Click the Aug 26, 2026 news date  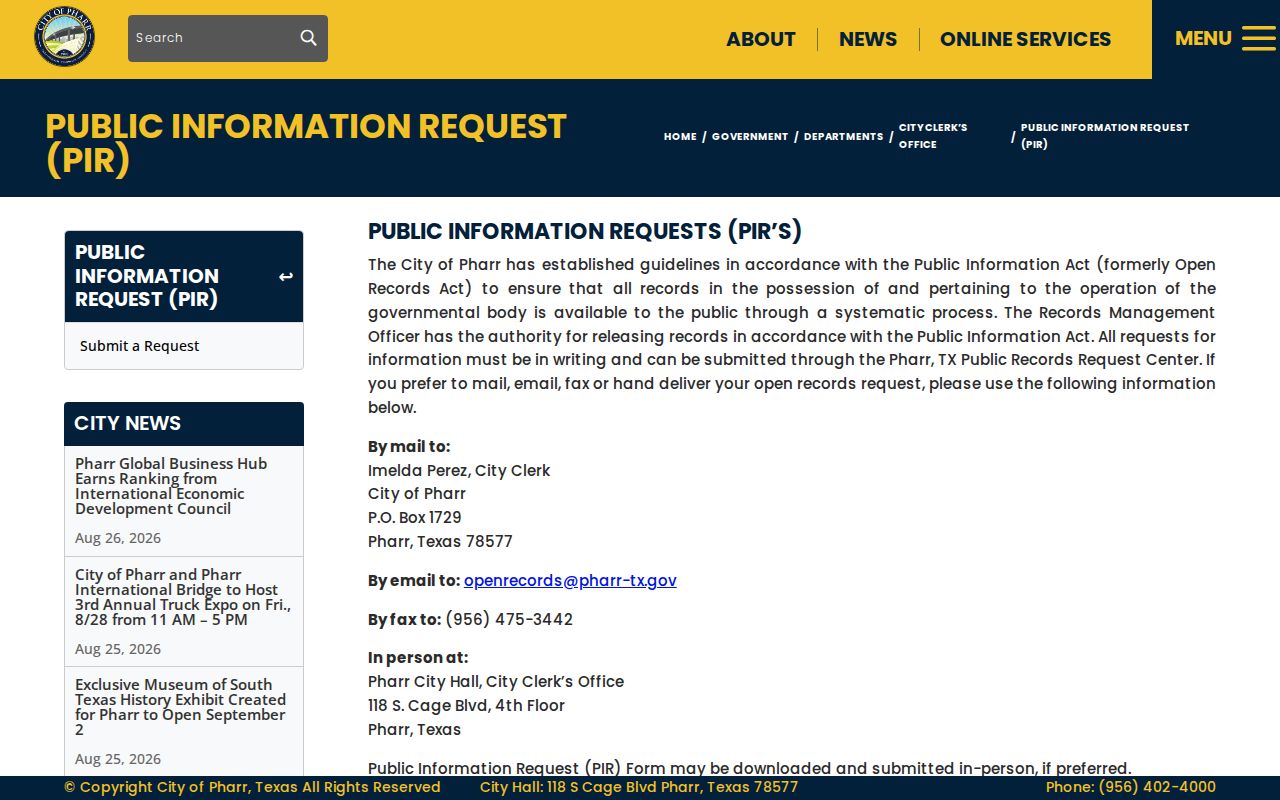pos(118,538)
